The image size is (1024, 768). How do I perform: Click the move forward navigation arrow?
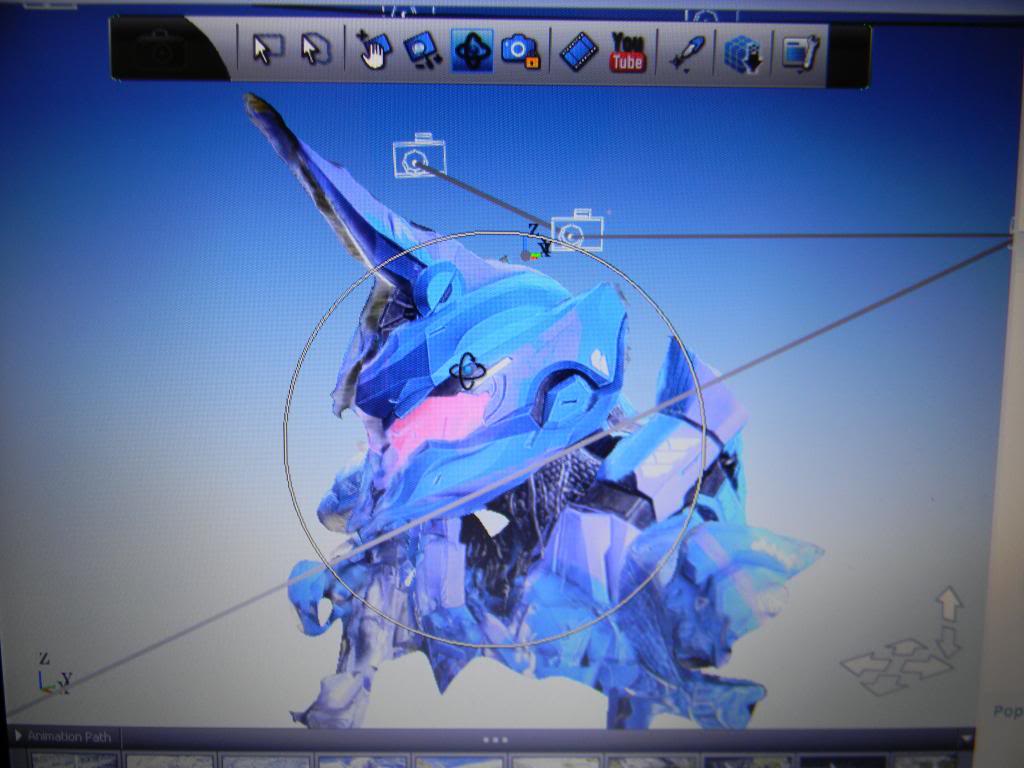(905, 648)
